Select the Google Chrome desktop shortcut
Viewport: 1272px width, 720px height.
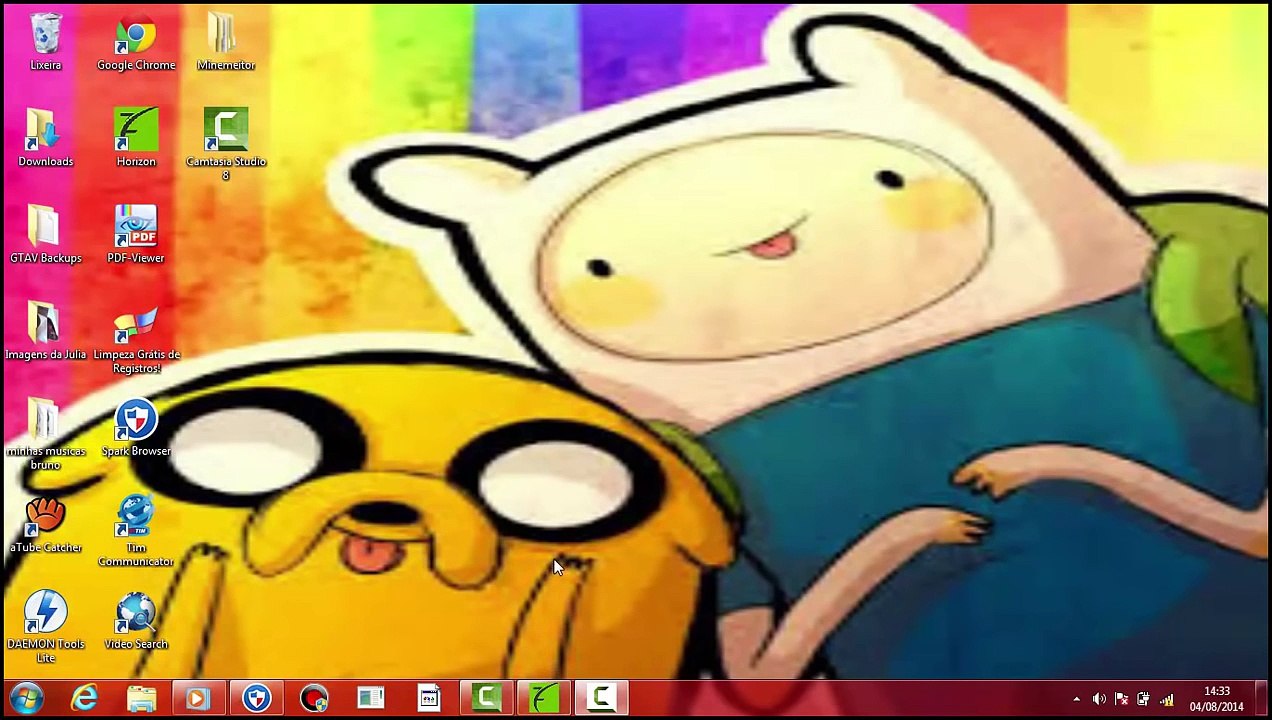136,42
